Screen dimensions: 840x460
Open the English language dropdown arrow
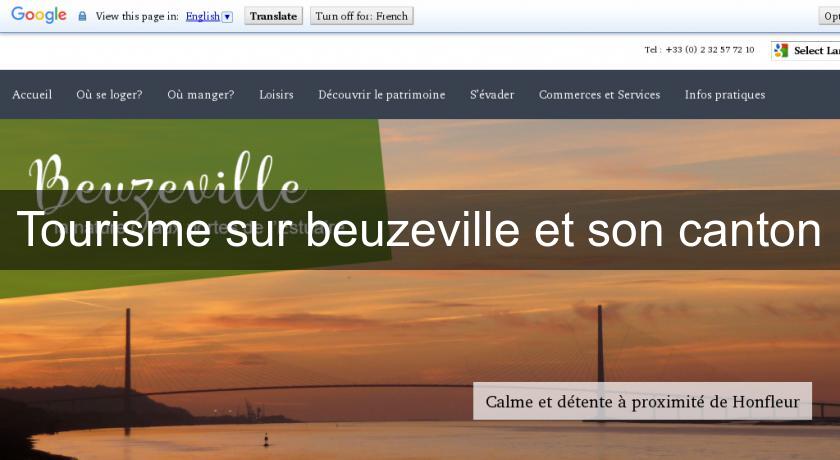227,17
